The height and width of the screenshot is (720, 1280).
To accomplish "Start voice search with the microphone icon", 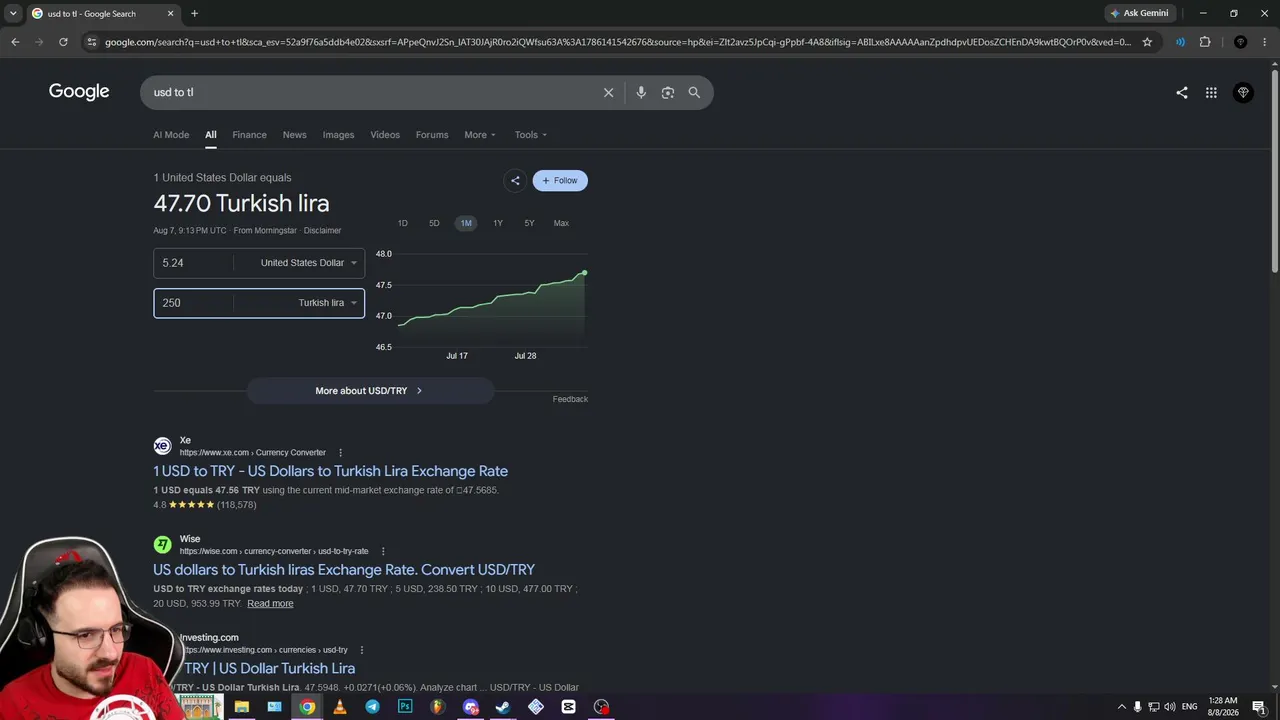I will [x=641, y=92].
